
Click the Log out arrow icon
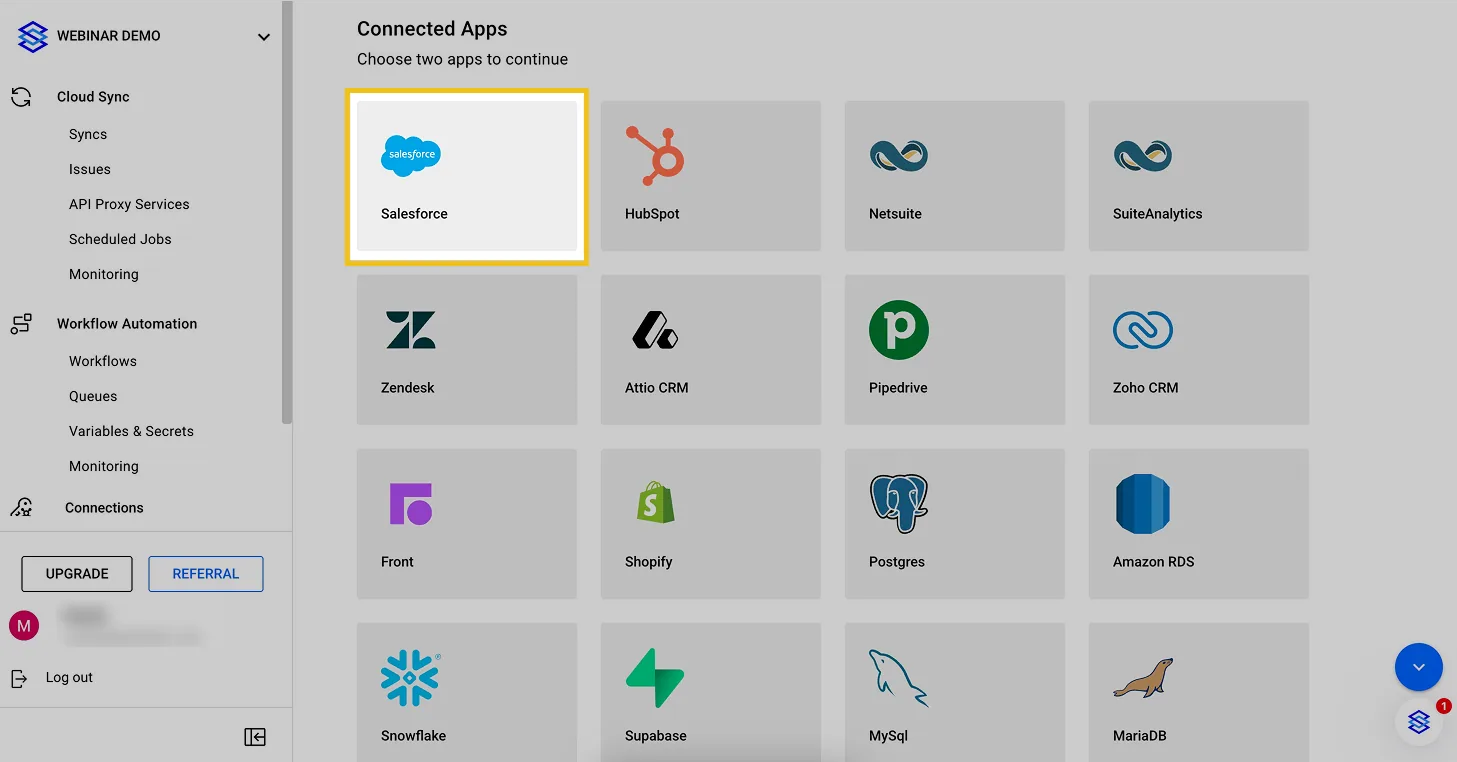coord(19,678)
